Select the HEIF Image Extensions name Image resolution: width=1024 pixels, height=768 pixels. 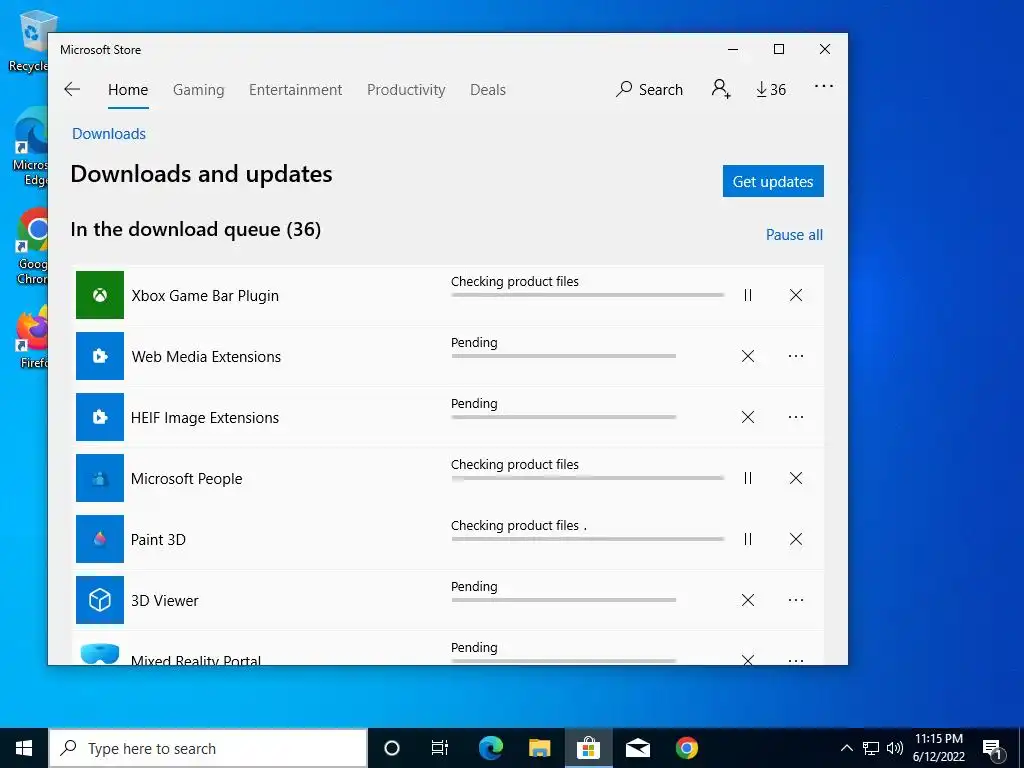(205, 417)
